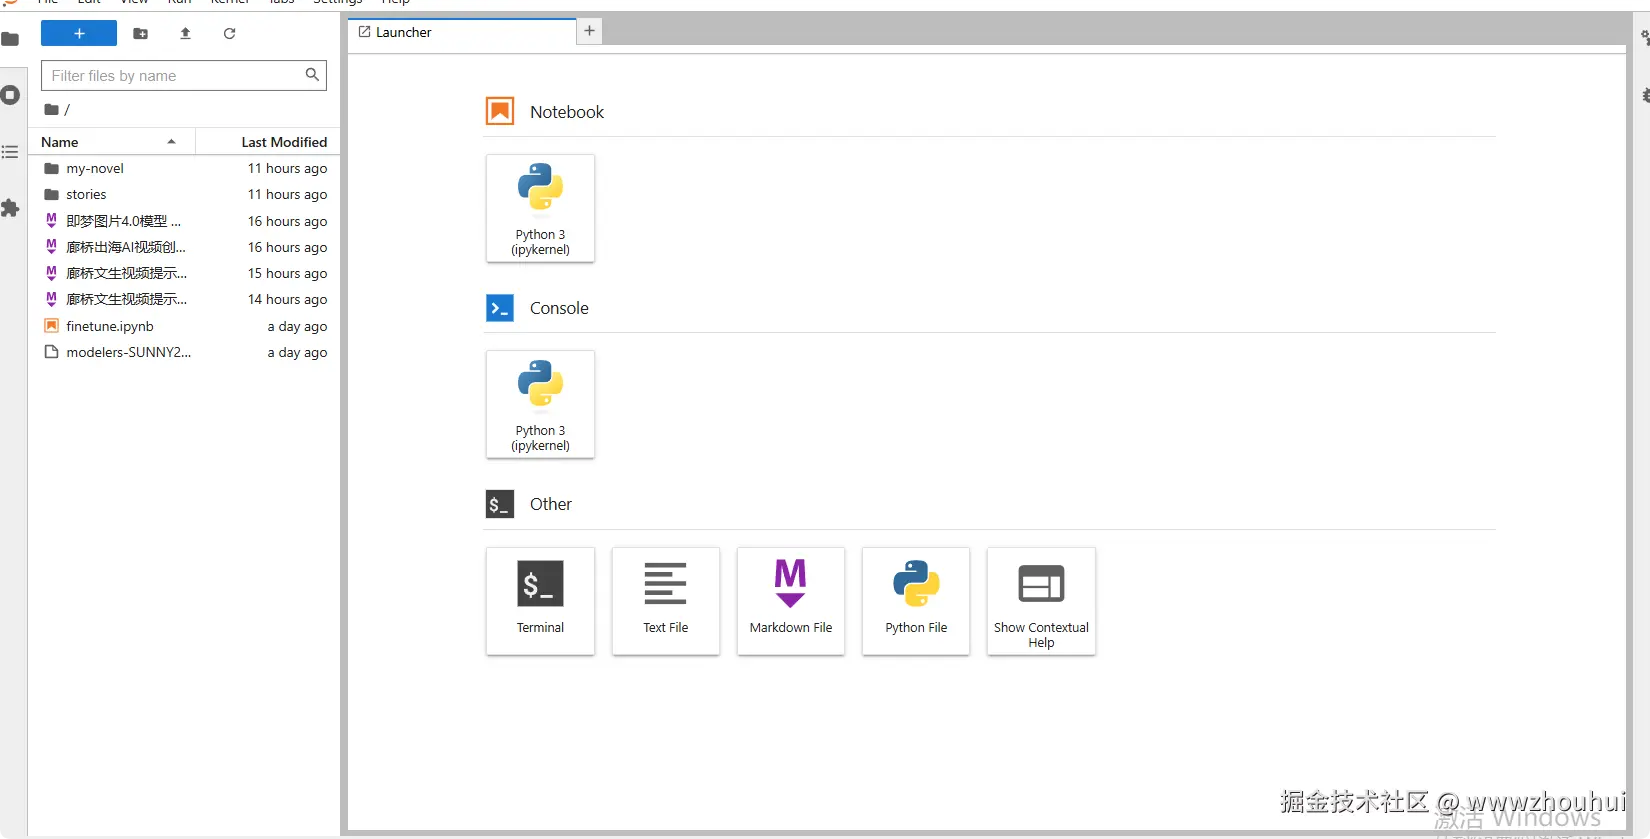The height and width of the screenshot is (839, 1650).
Task: Click the stories folder icon
Action: coord(51,194)
